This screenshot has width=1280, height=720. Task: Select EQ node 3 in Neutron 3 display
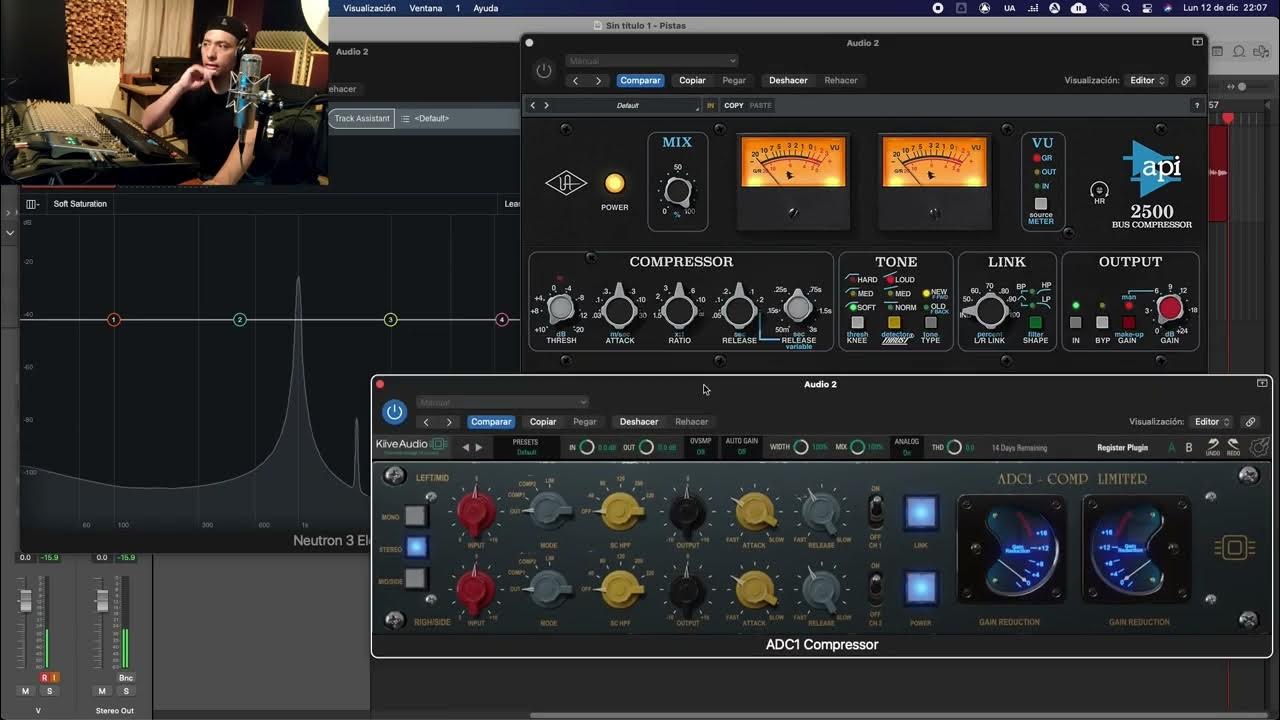coord(391,319)
